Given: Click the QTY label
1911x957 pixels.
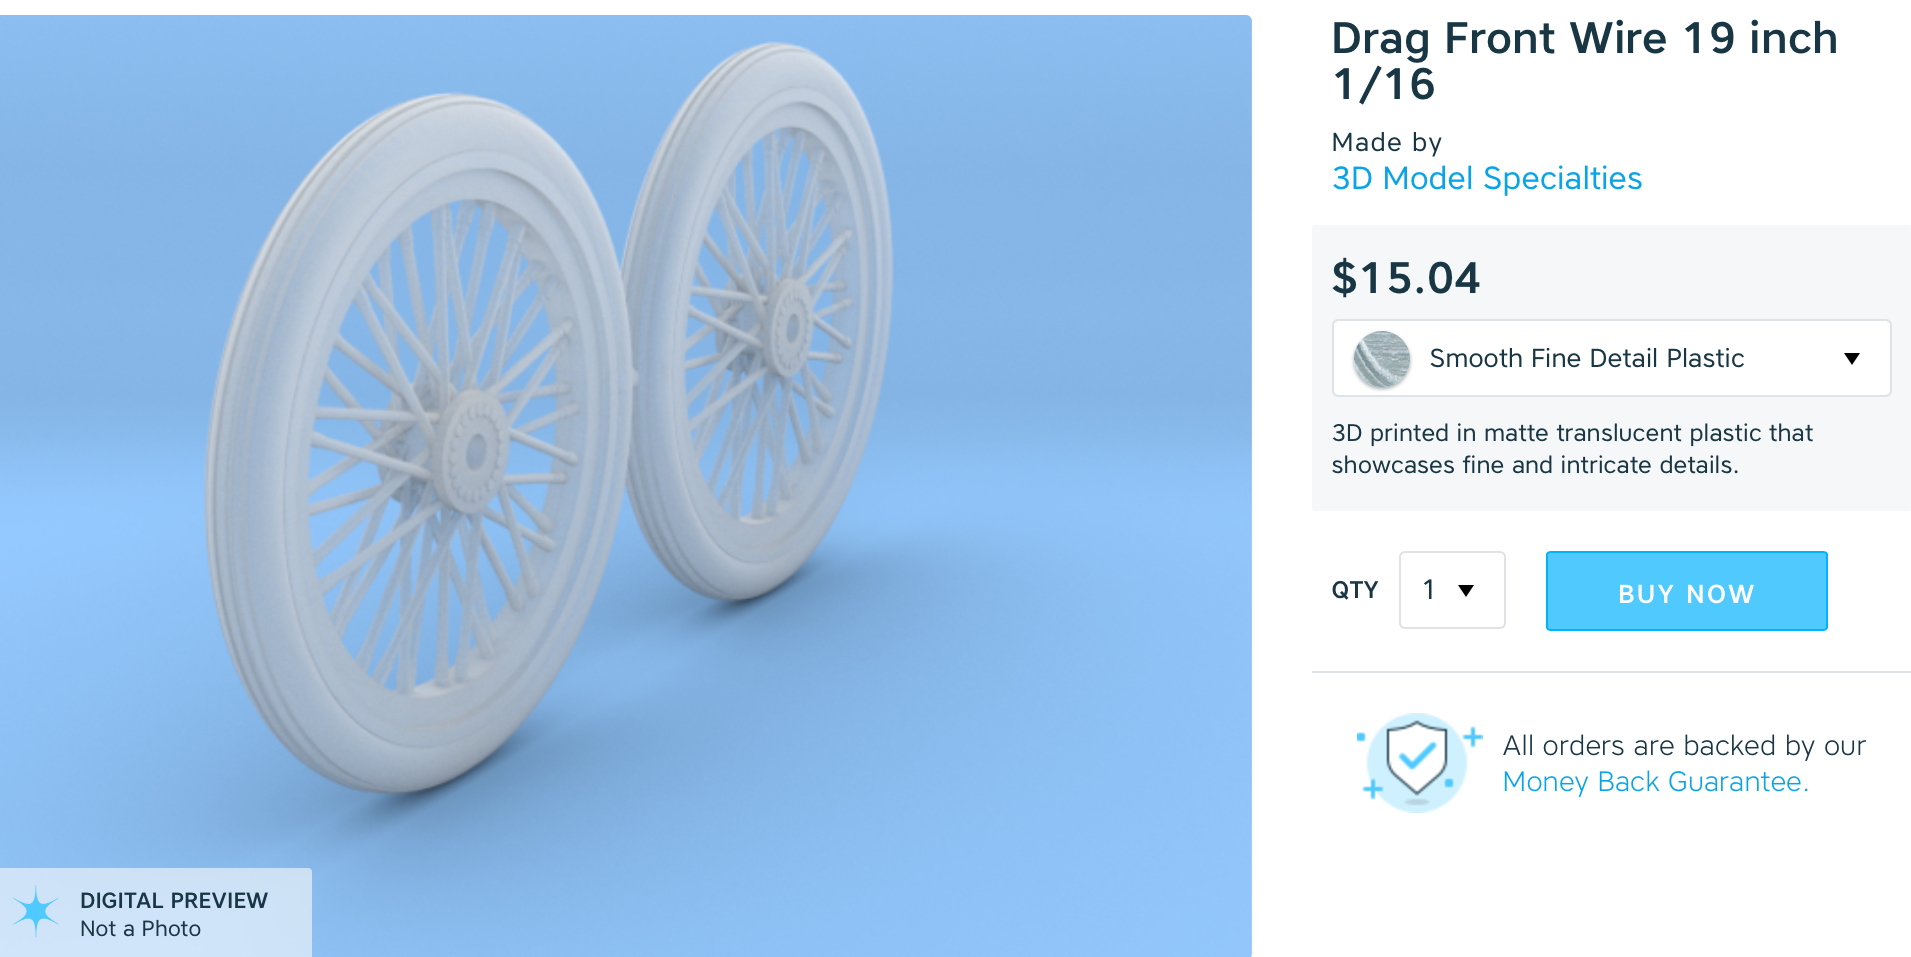Looking at the screenshot, I should [x=1355, y=590].
